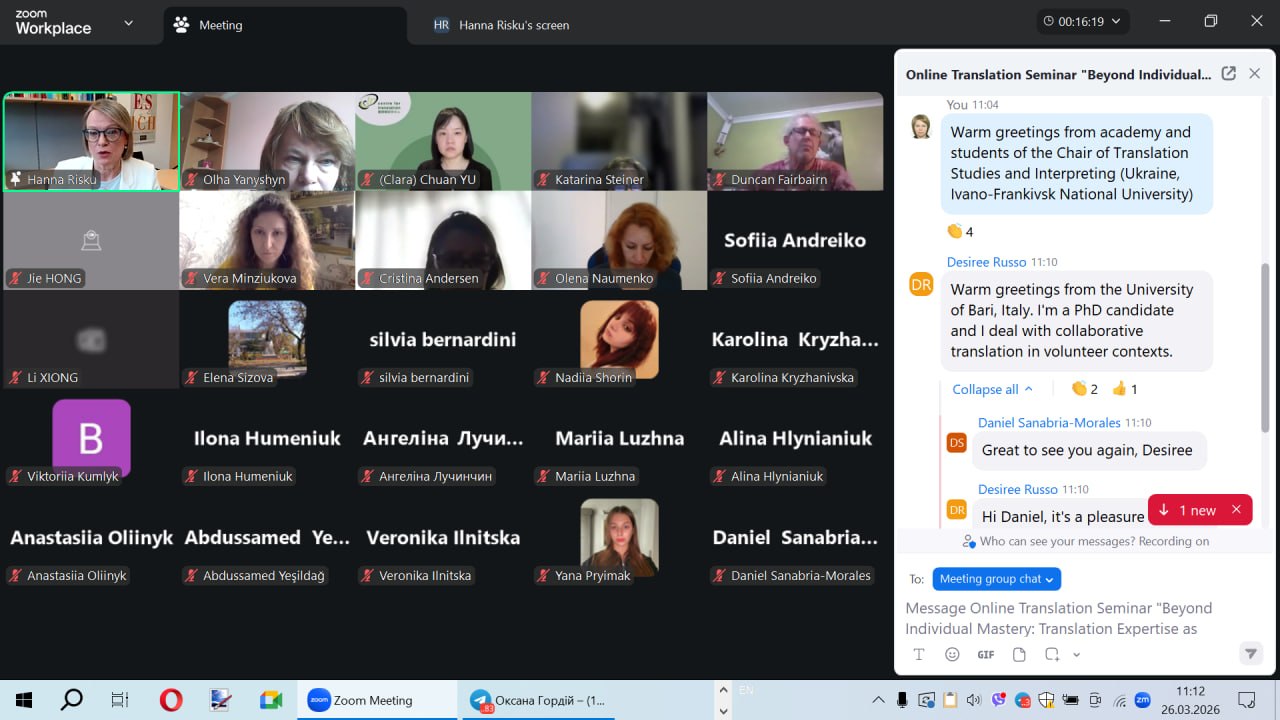Open the text formatting options in chat
Screen dimensions: 1280x720
click(x=919, y=654)
